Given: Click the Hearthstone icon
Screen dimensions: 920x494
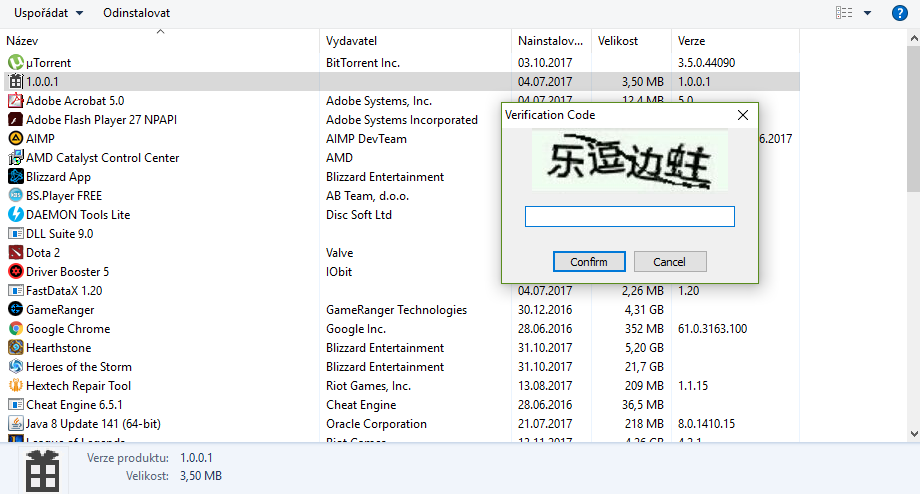Looking at the screenshot, I should coord(16,347).
